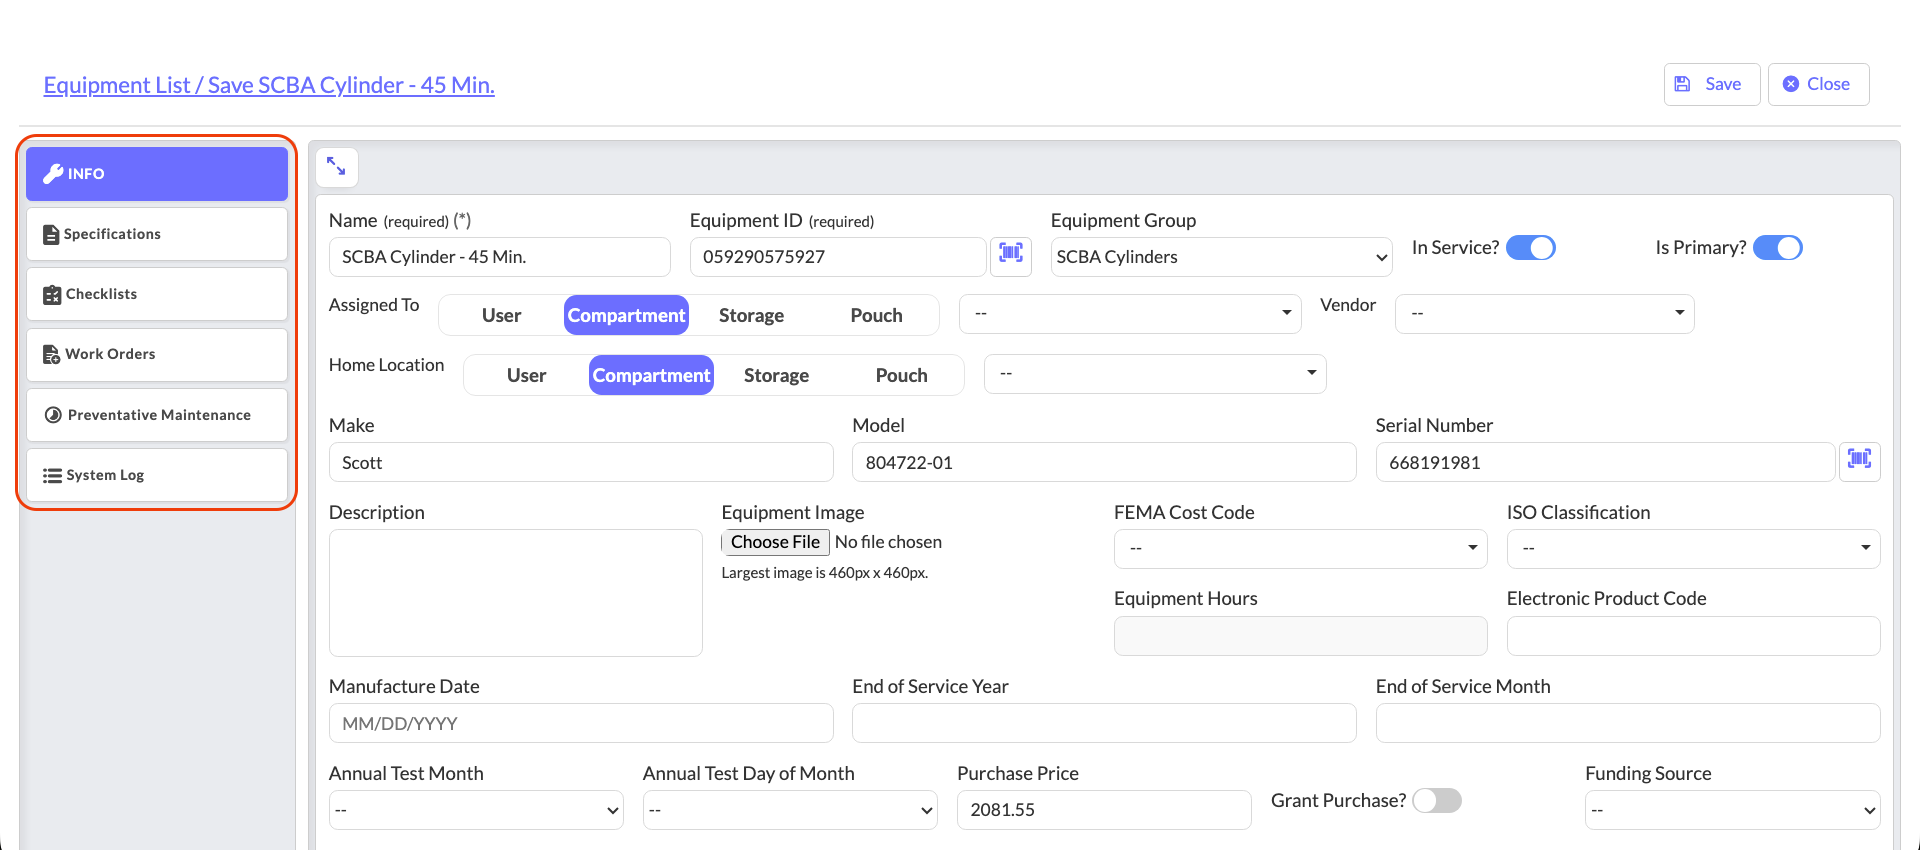Click the Equipment ID input field

(x=838, y=257)
